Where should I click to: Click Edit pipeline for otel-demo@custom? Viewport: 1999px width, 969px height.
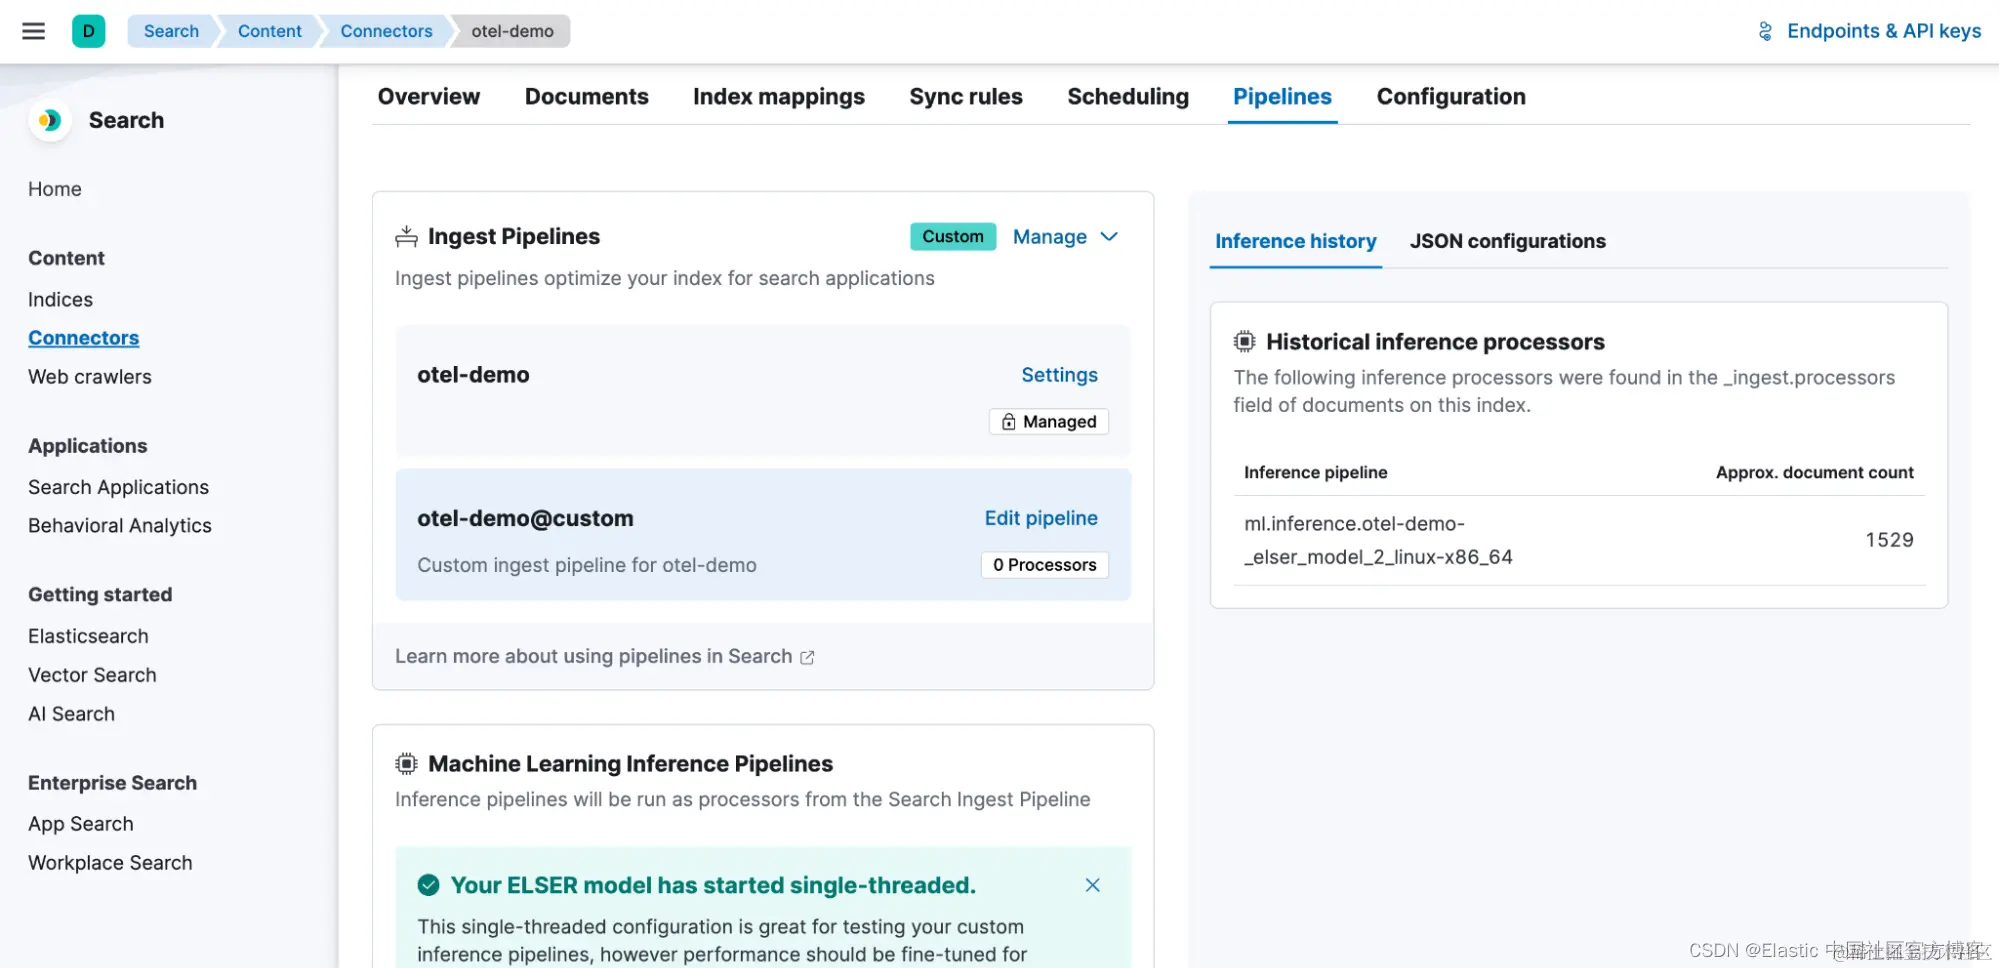(x=1040, y=518)
